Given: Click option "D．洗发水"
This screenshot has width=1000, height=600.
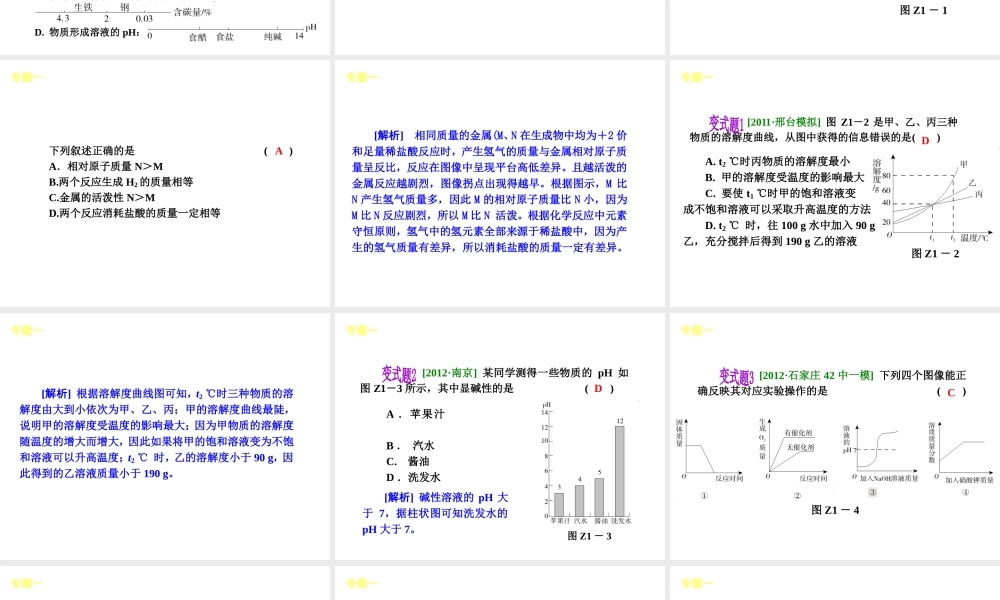Looking at the screenshot, I should pyautogui.click(x=413, y=477).
